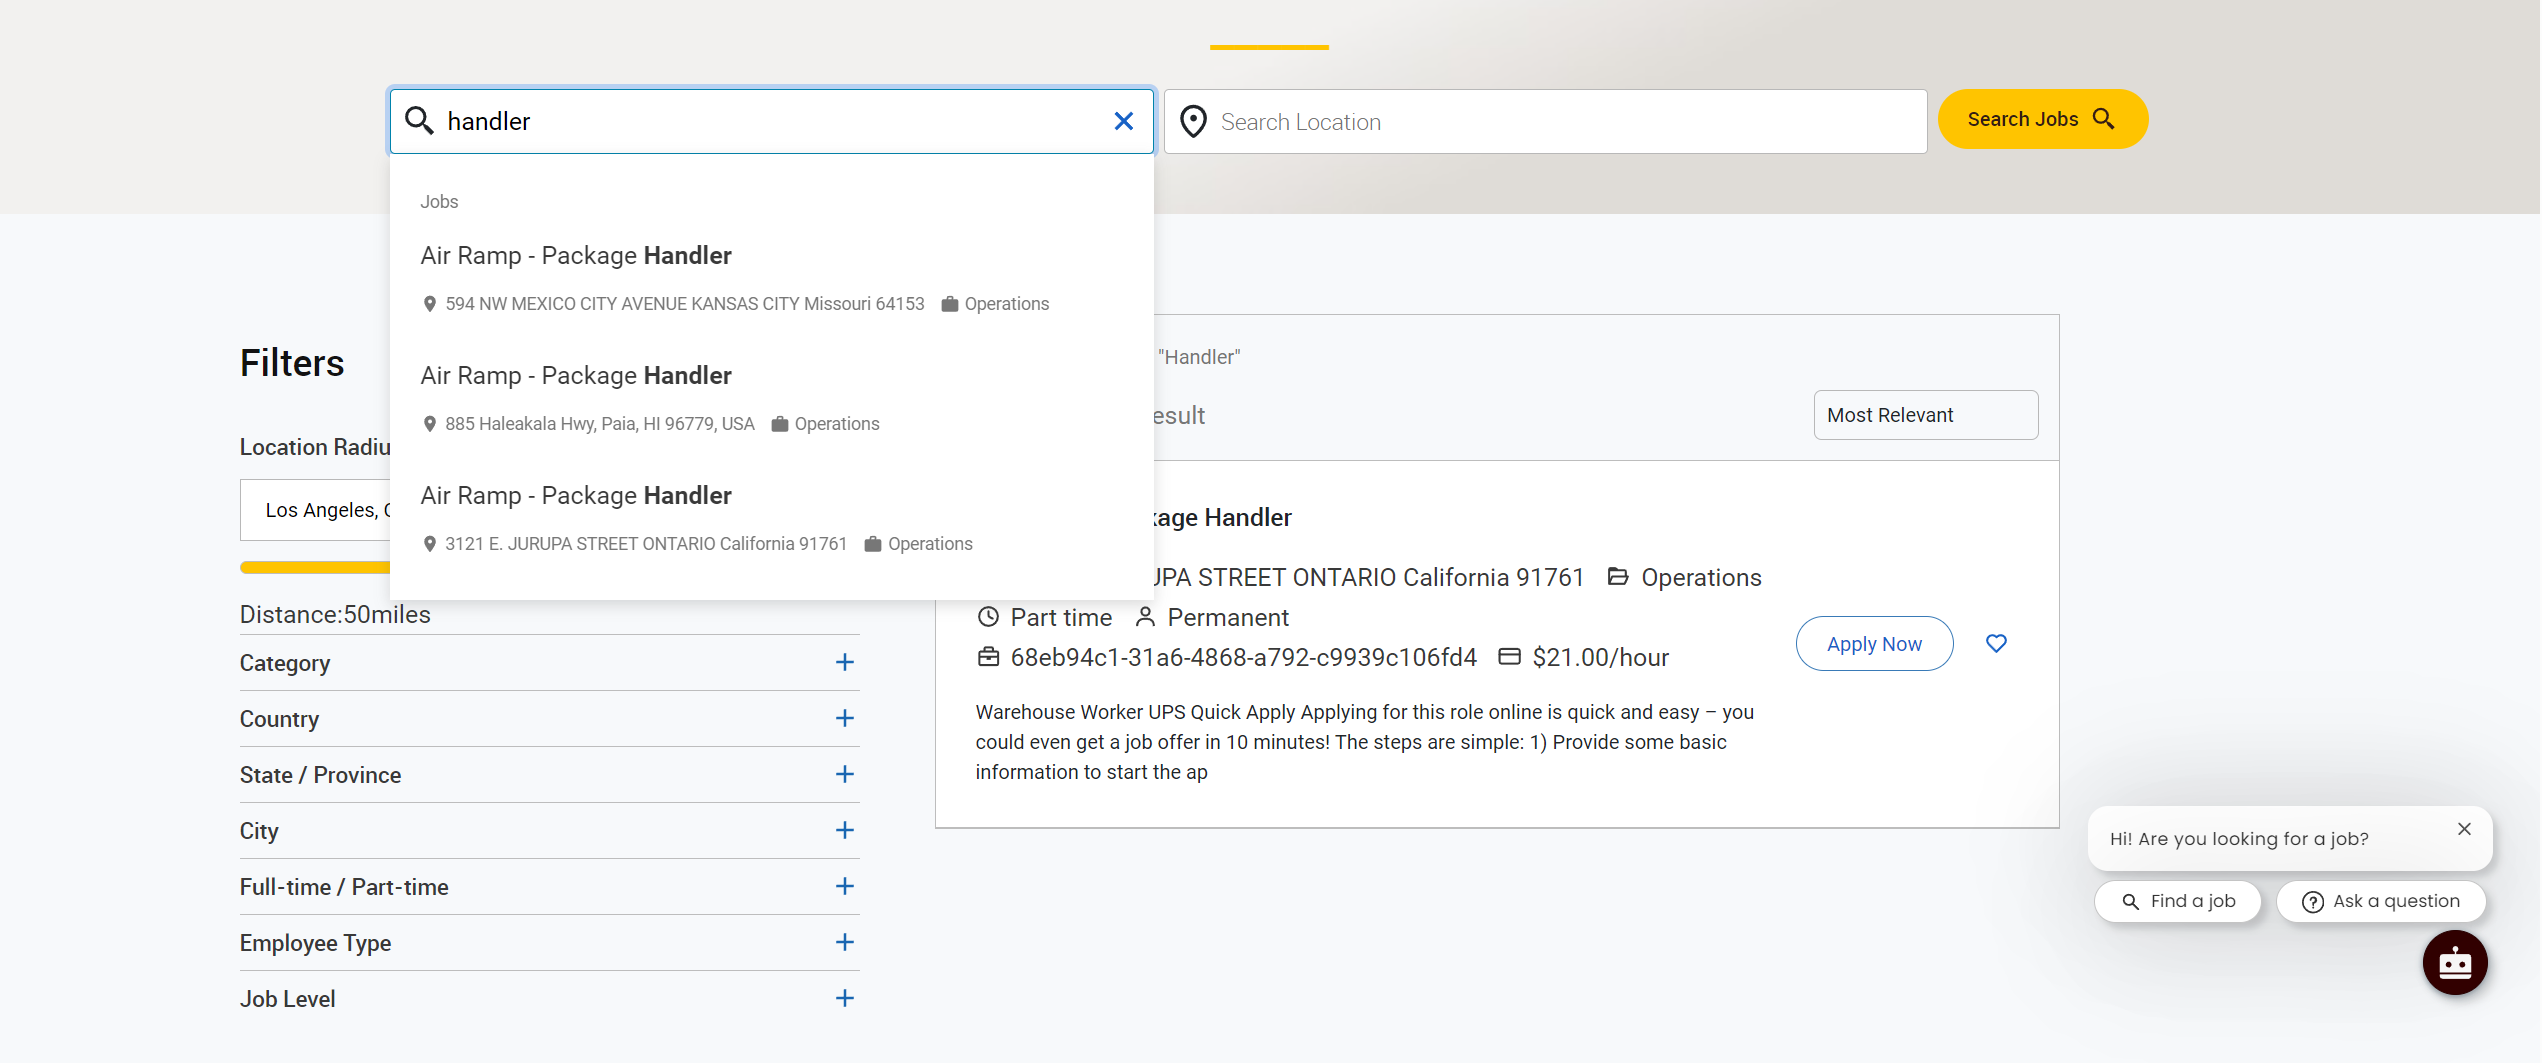Click the 594 NW Mexico City Avenue address
Image resolution: width=2542 pixels, height=1063 pixels.
coord(685,304)
